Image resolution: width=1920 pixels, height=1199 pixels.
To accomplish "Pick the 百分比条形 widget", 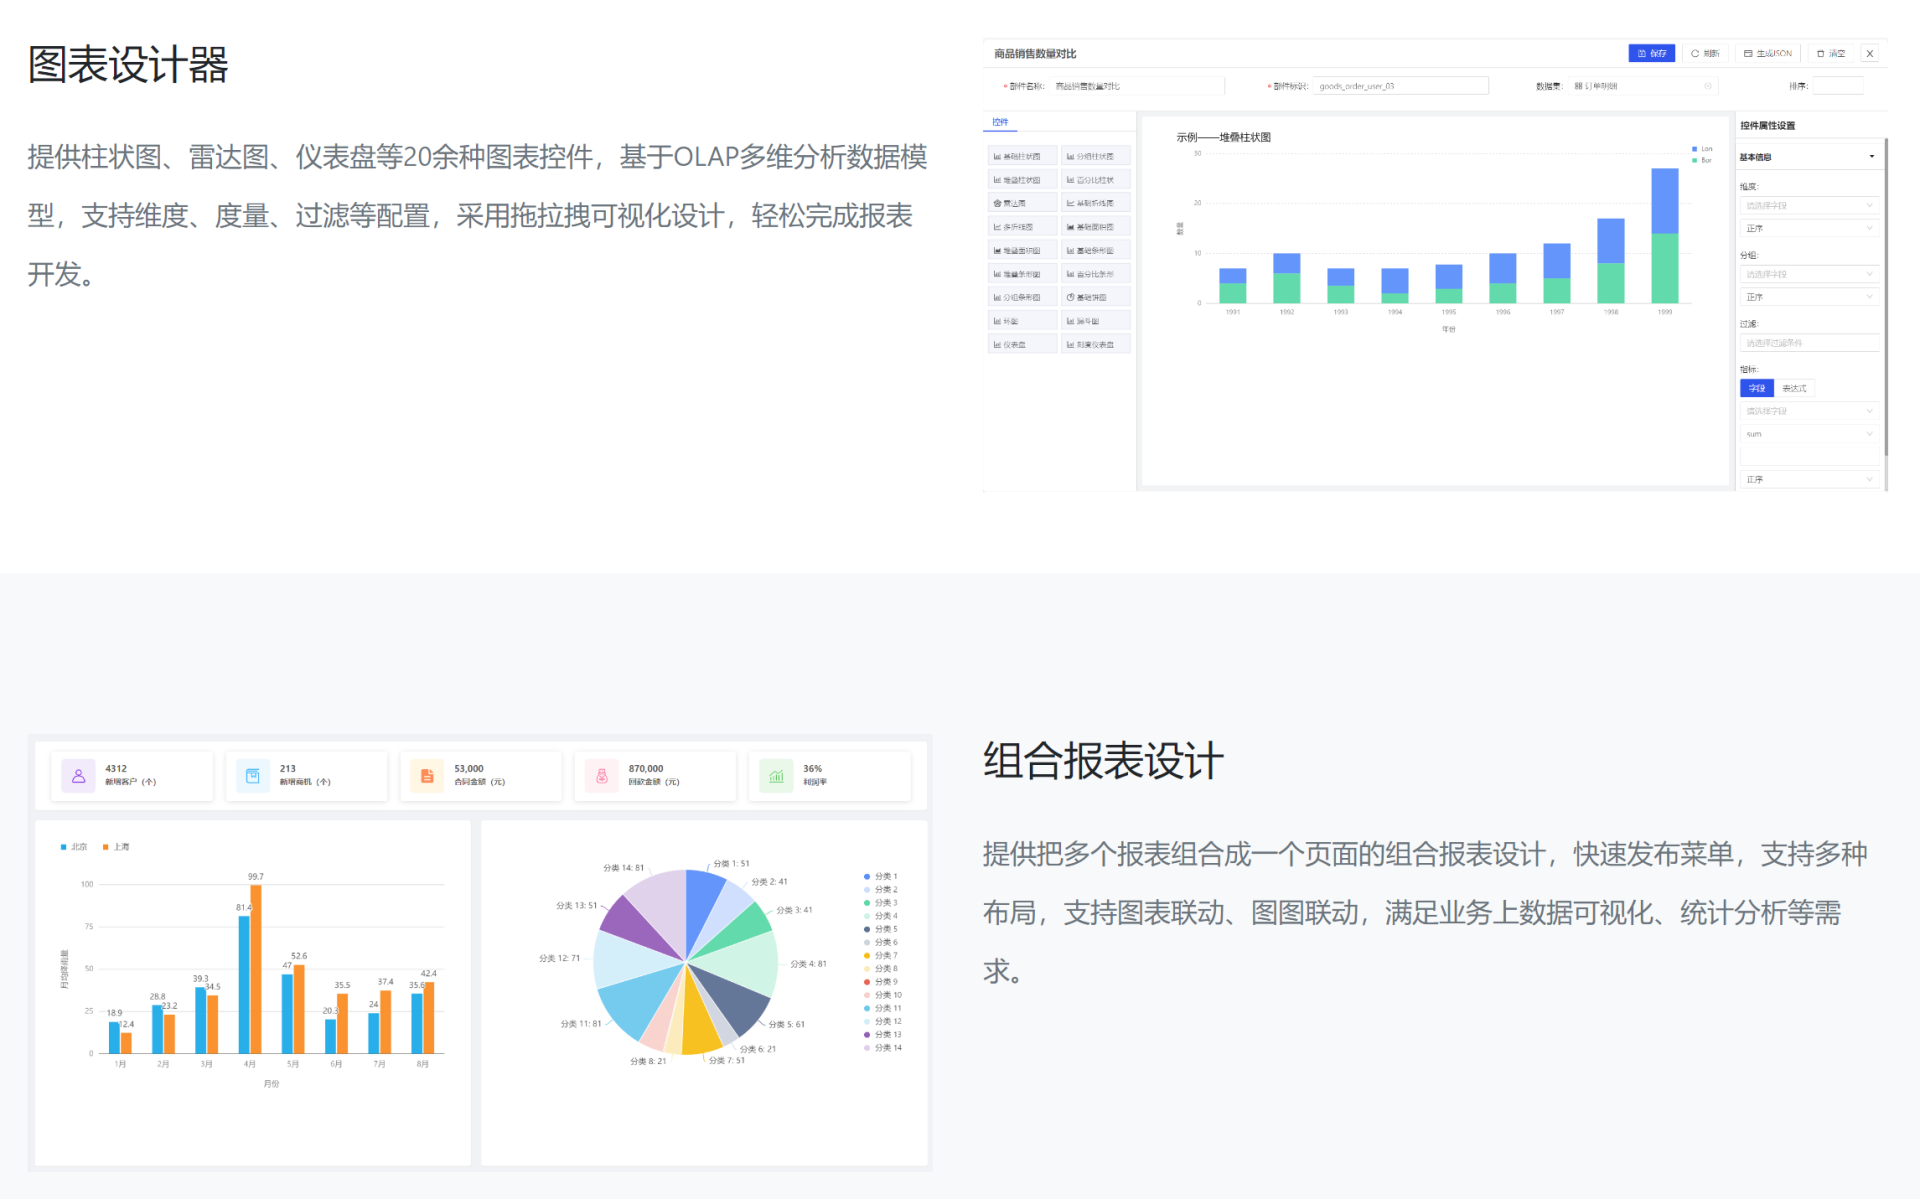I will pyautogui.click(x=1095, y=274).
